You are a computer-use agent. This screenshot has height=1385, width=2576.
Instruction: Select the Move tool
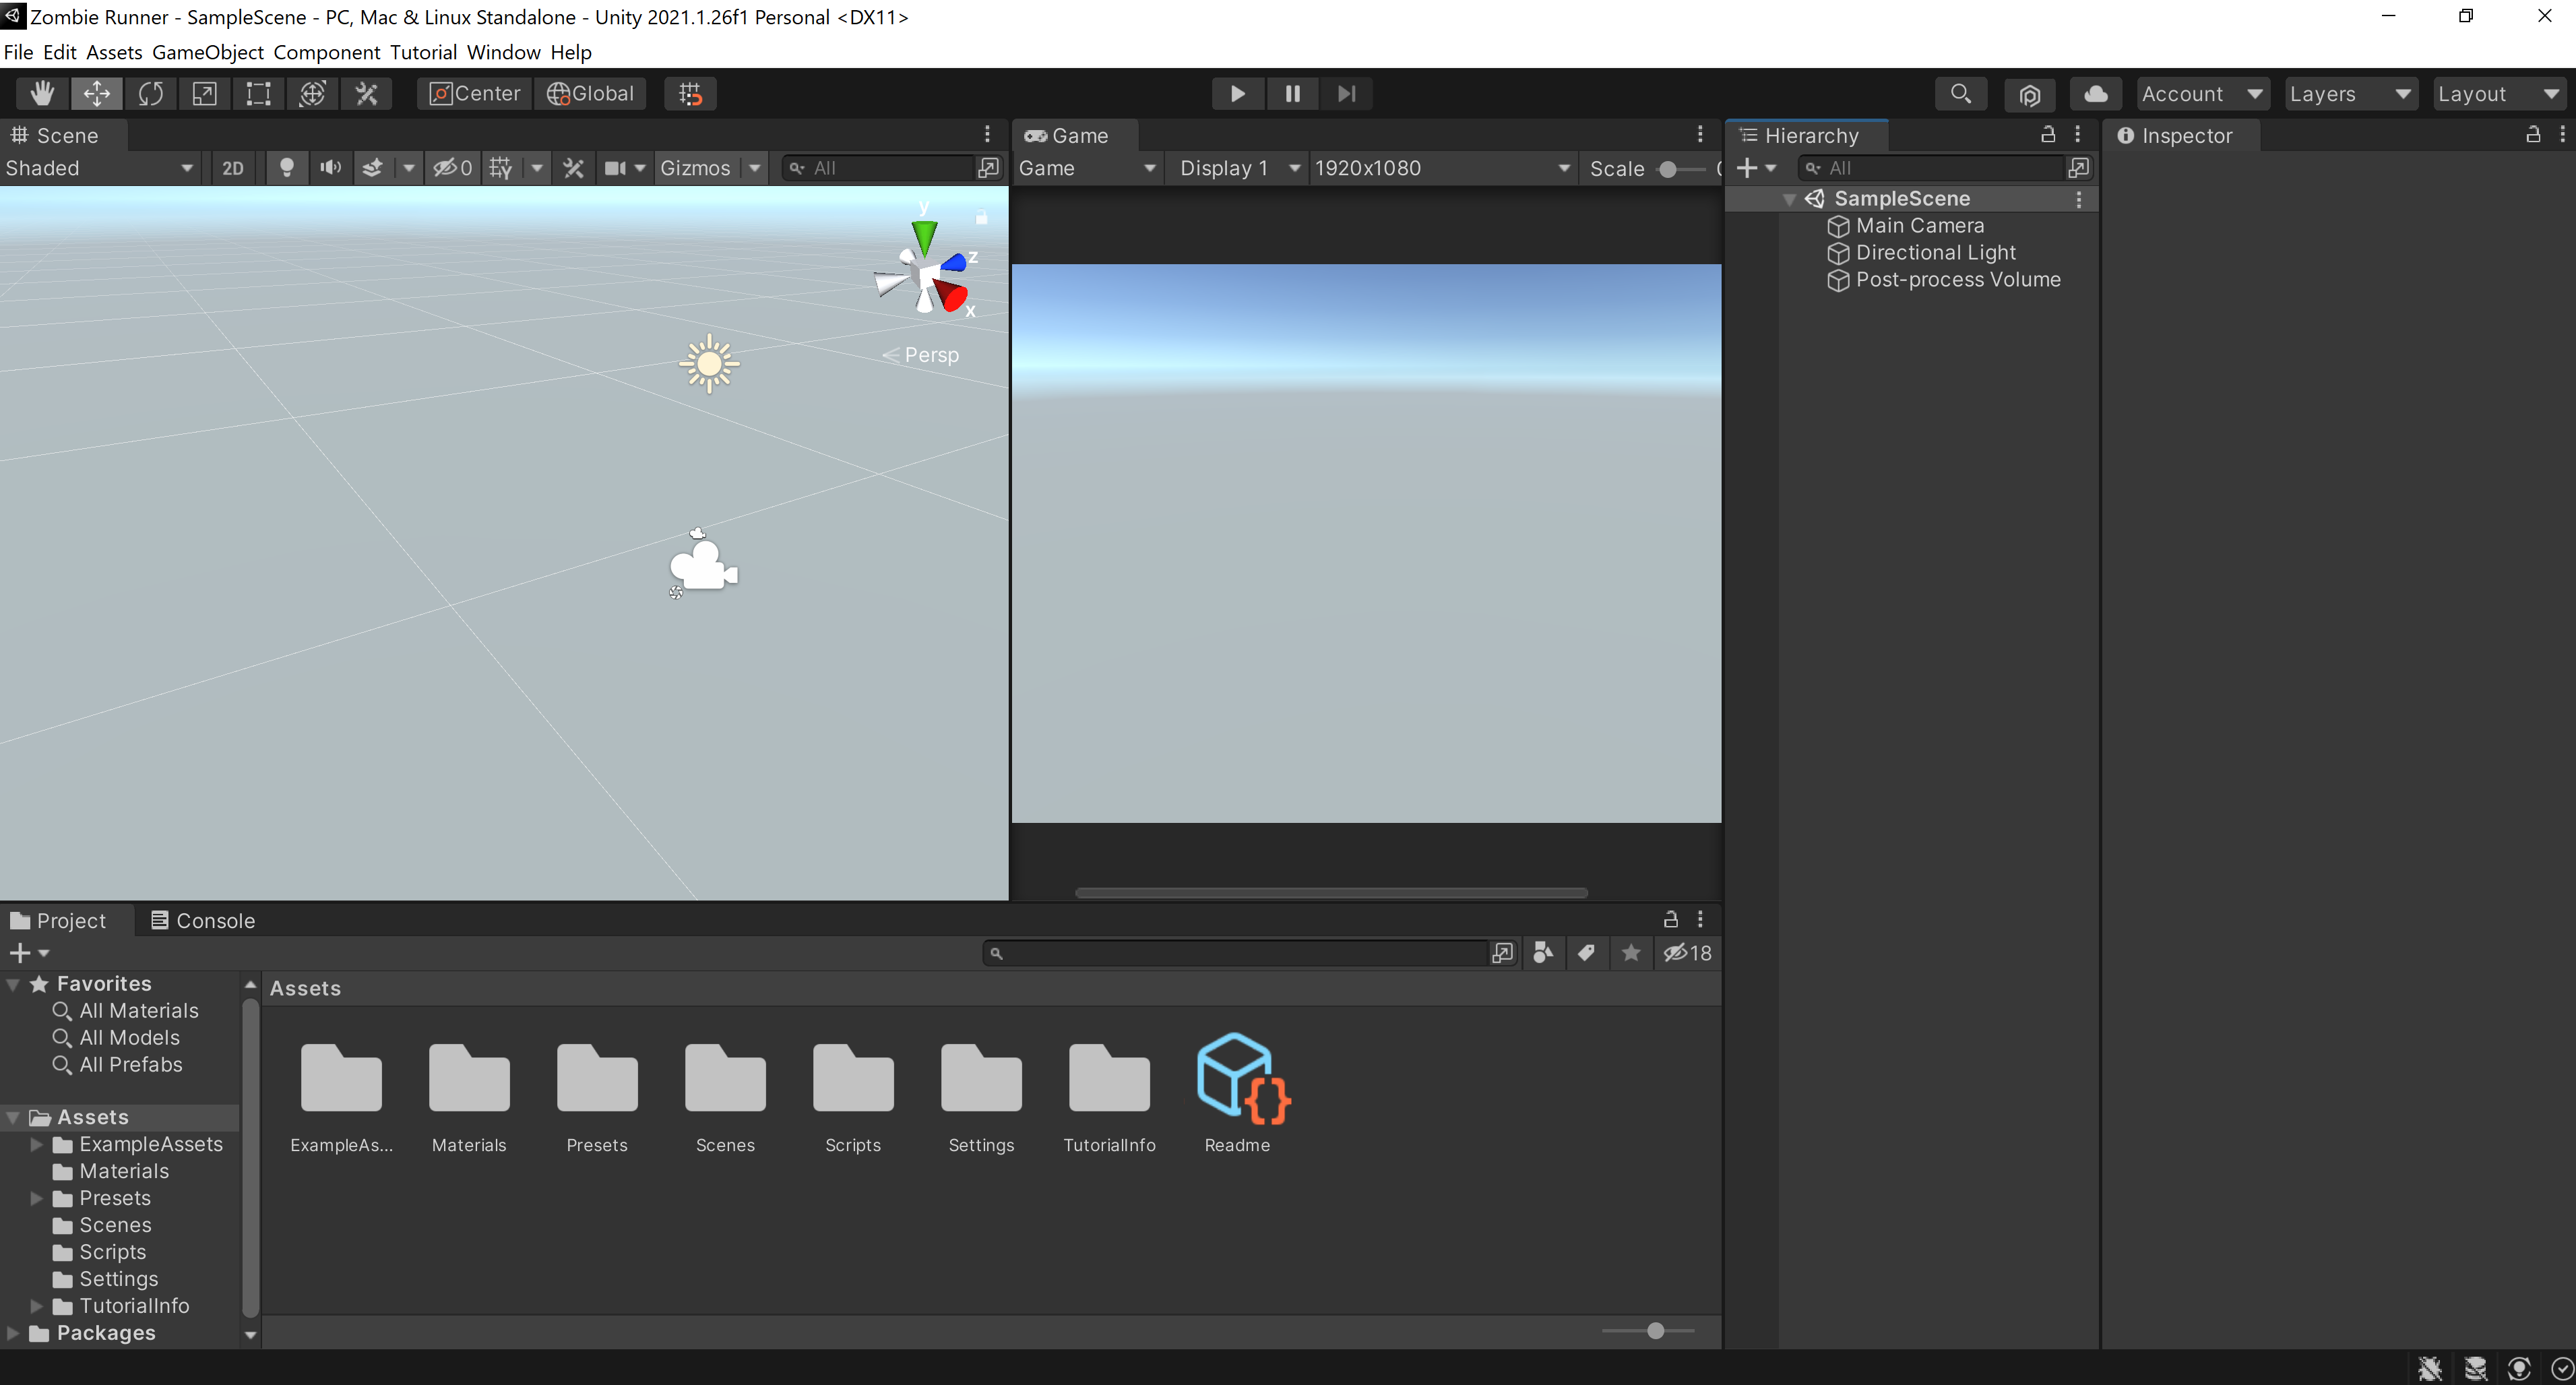[96, 94]
